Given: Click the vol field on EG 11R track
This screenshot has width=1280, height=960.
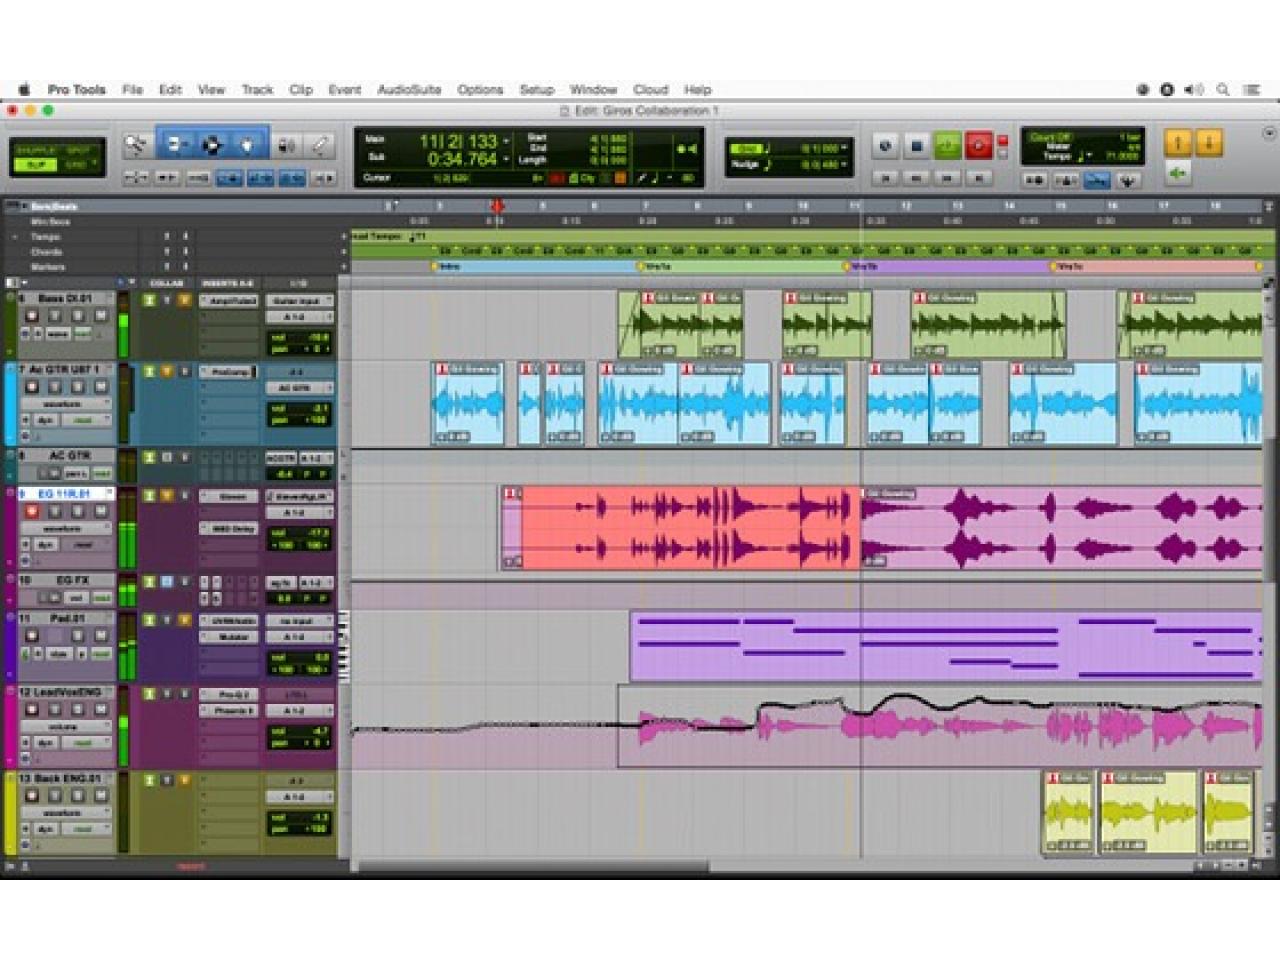Looking at the screenshot, I should click(299, 533).
